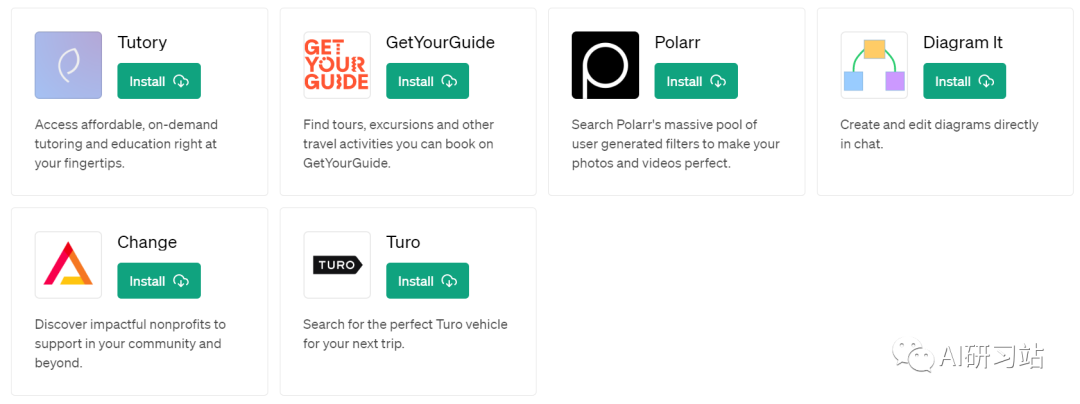Install the Tutory plugin

[x=159, y=81]
